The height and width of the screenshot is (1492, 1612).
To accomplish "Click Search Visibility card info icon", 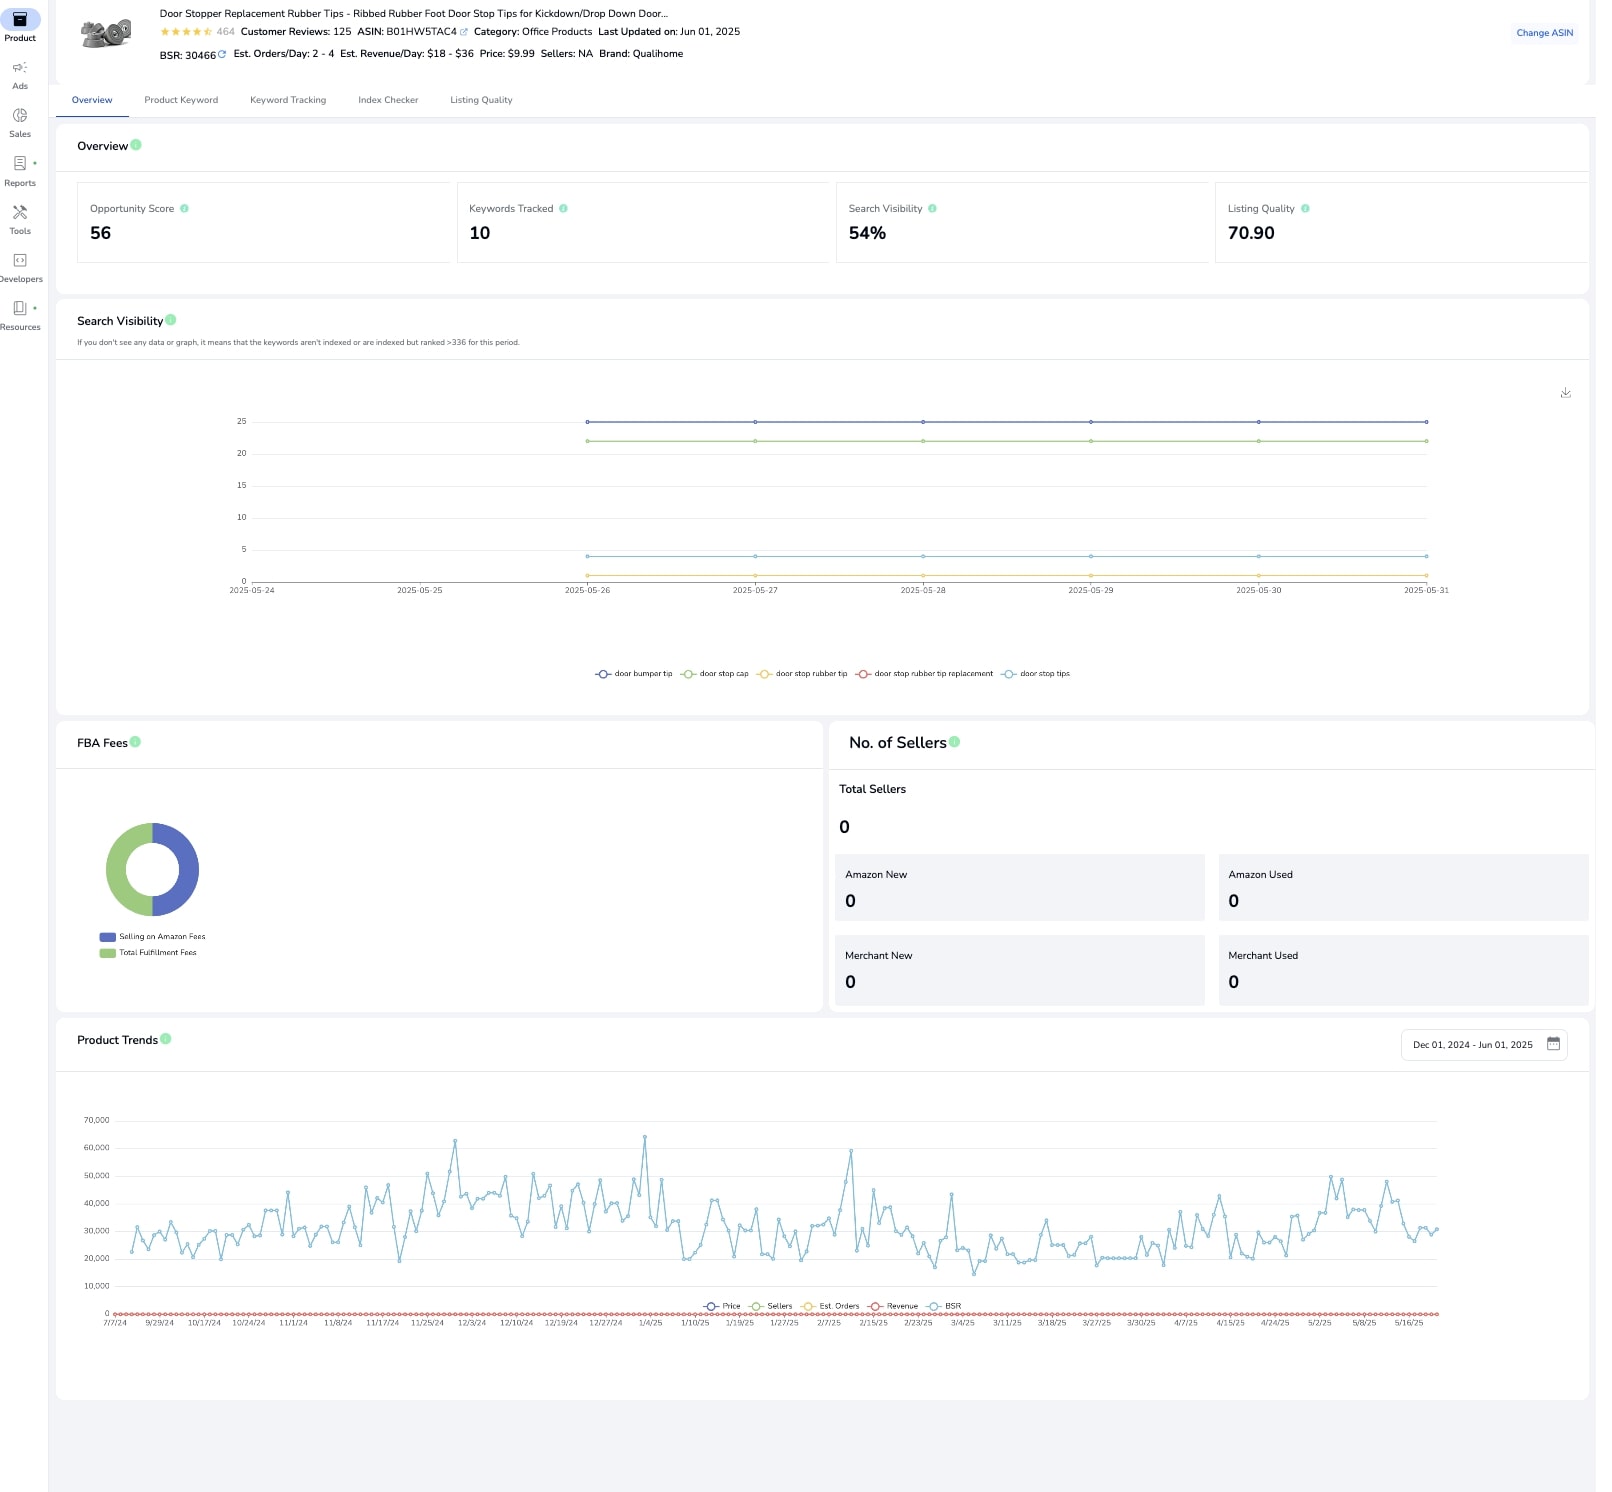I will click(x=932, y=209).
